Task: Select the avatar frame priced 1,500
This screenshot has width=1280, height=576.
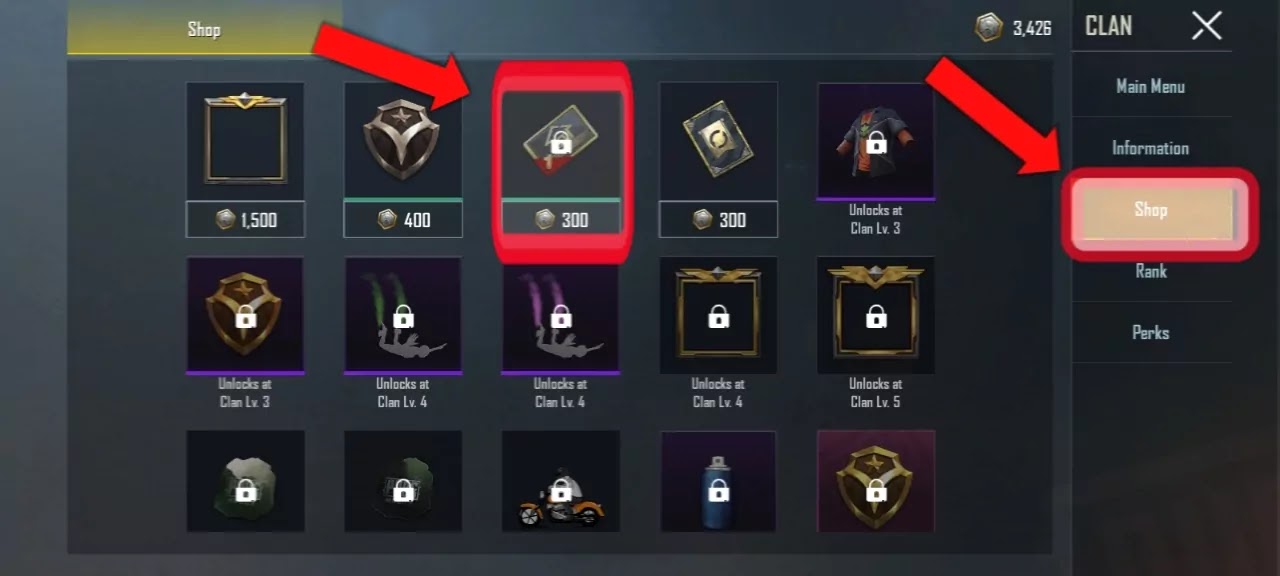Action: pyautogui.click(x=245, y=160)
